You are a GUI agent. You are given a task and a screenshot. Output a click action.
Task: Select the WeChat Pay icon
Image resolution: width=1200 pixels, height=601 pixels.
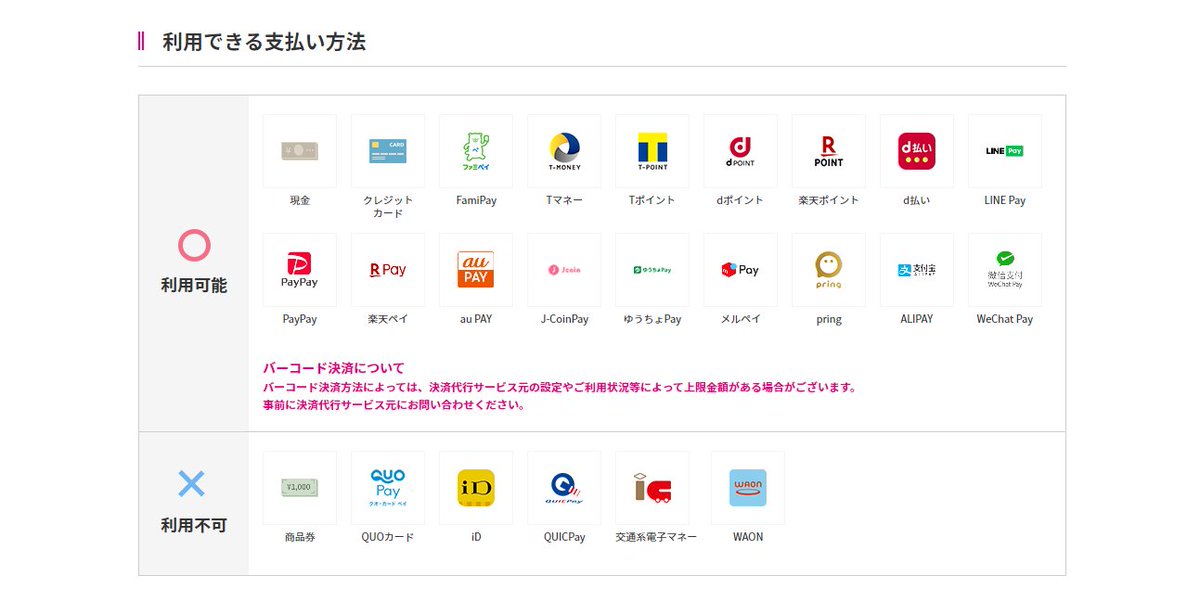point(1005,270)
